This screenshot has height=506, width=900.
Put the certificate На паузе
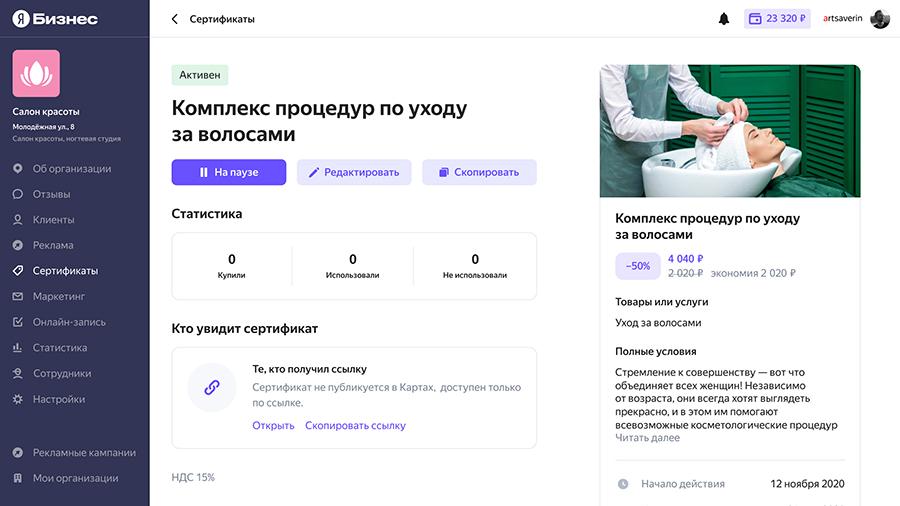pyautogui.click(x=229, y=172)
